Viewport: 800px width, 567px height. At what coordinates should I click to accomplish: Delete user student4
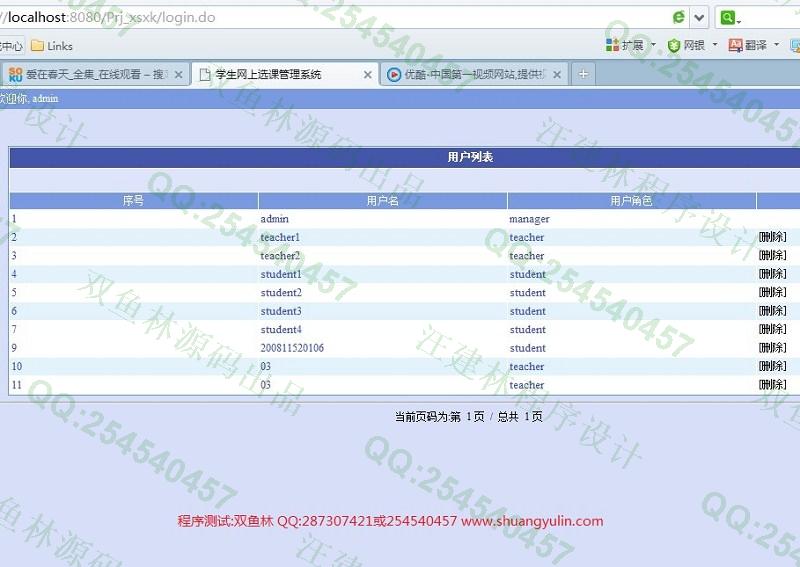772,329
